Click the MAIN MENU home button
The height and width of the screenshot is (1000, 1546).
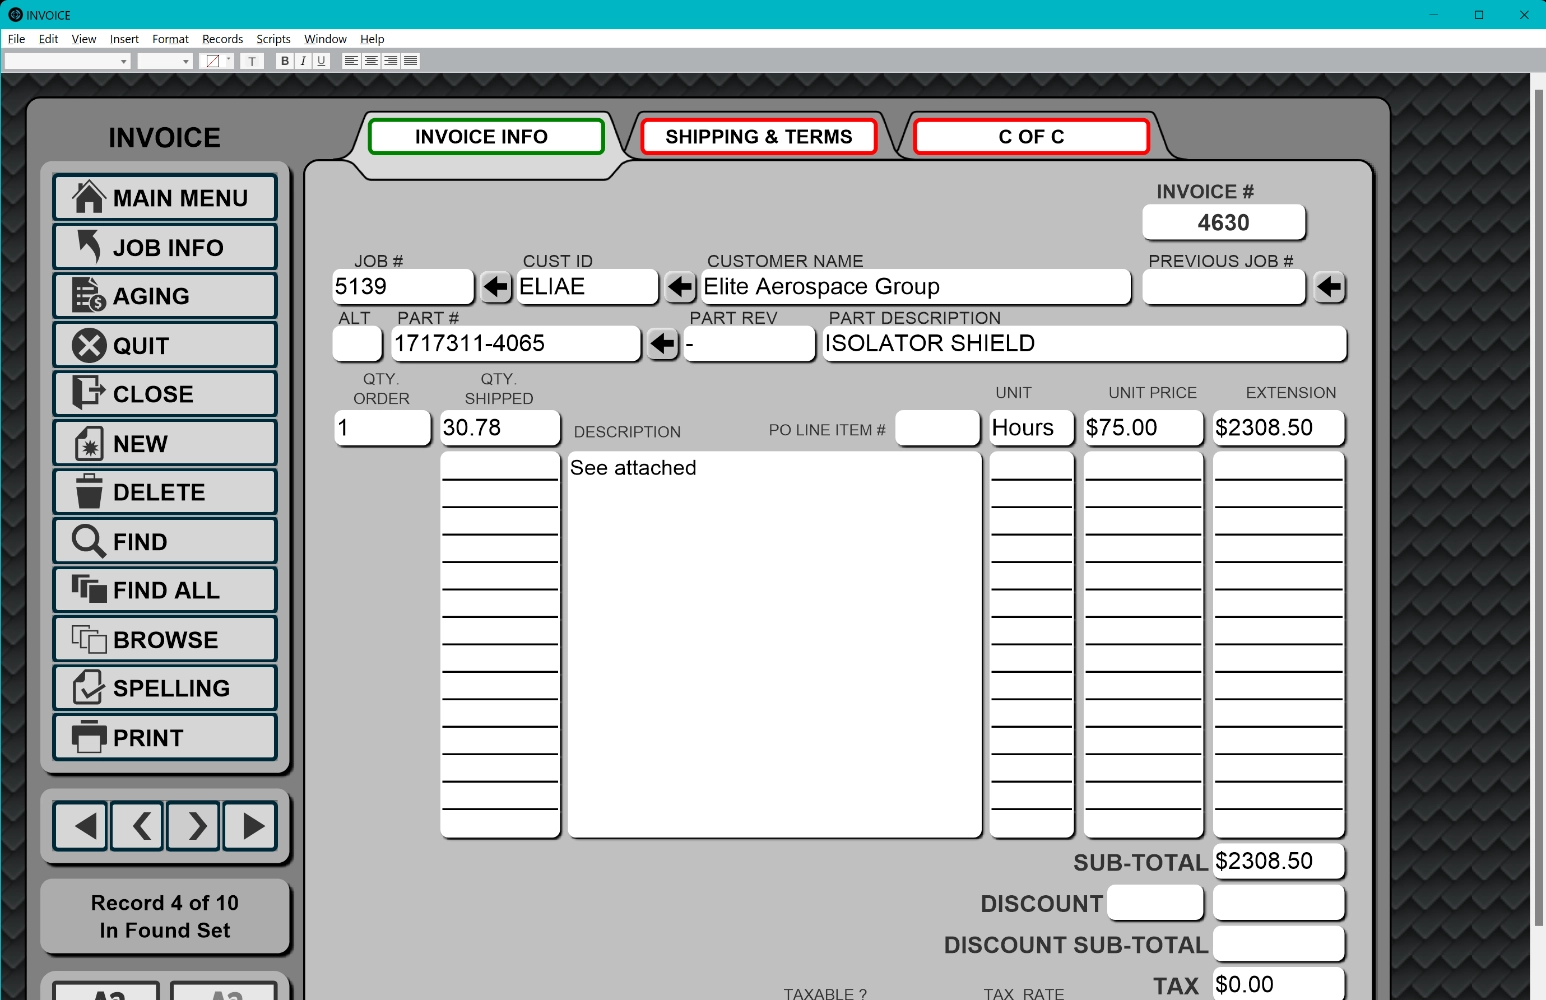[165, 198]
